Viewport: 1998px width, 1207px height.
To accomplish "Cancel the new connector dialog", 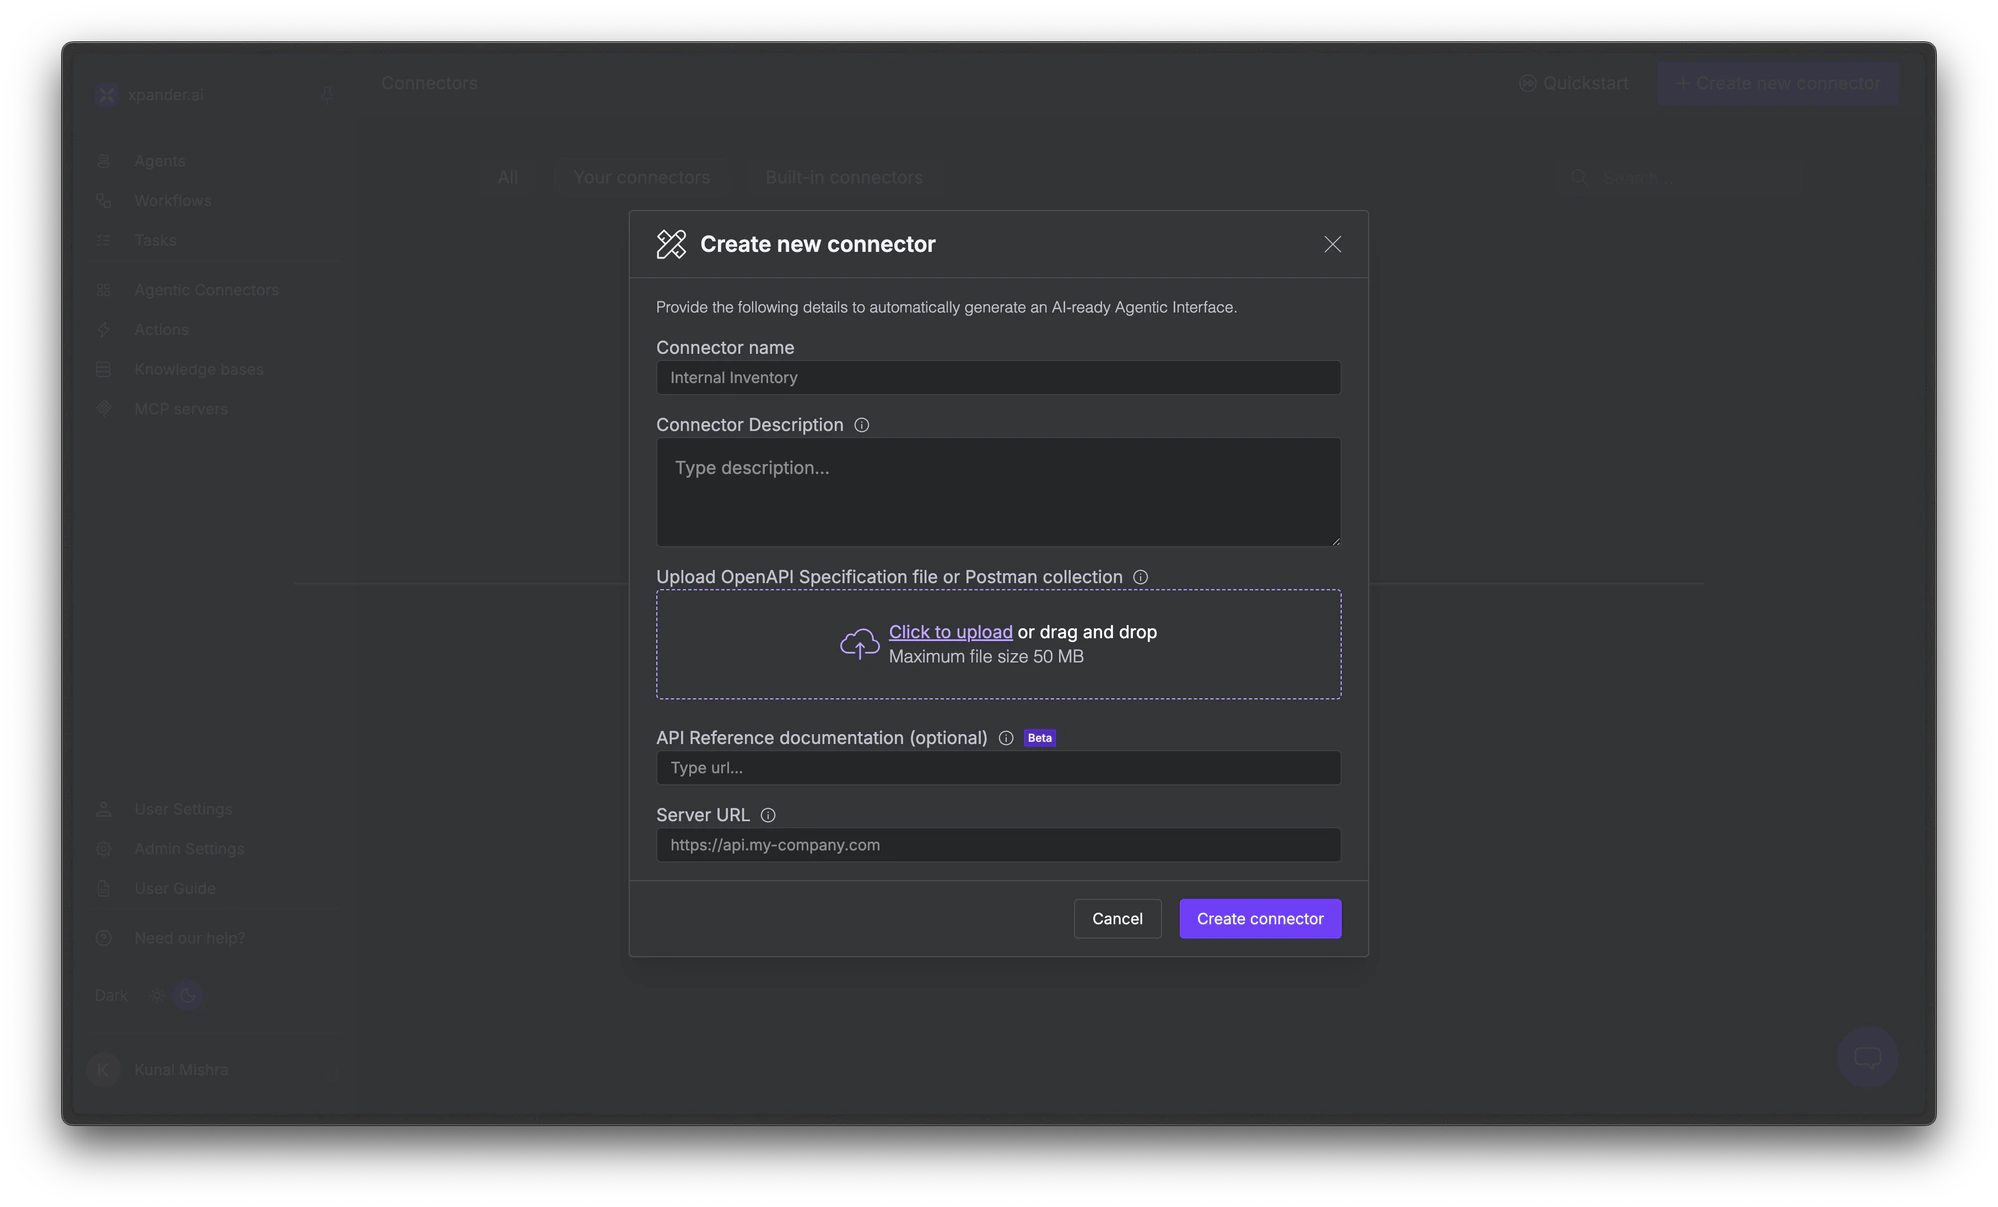I will click(x=1117, y=918).
